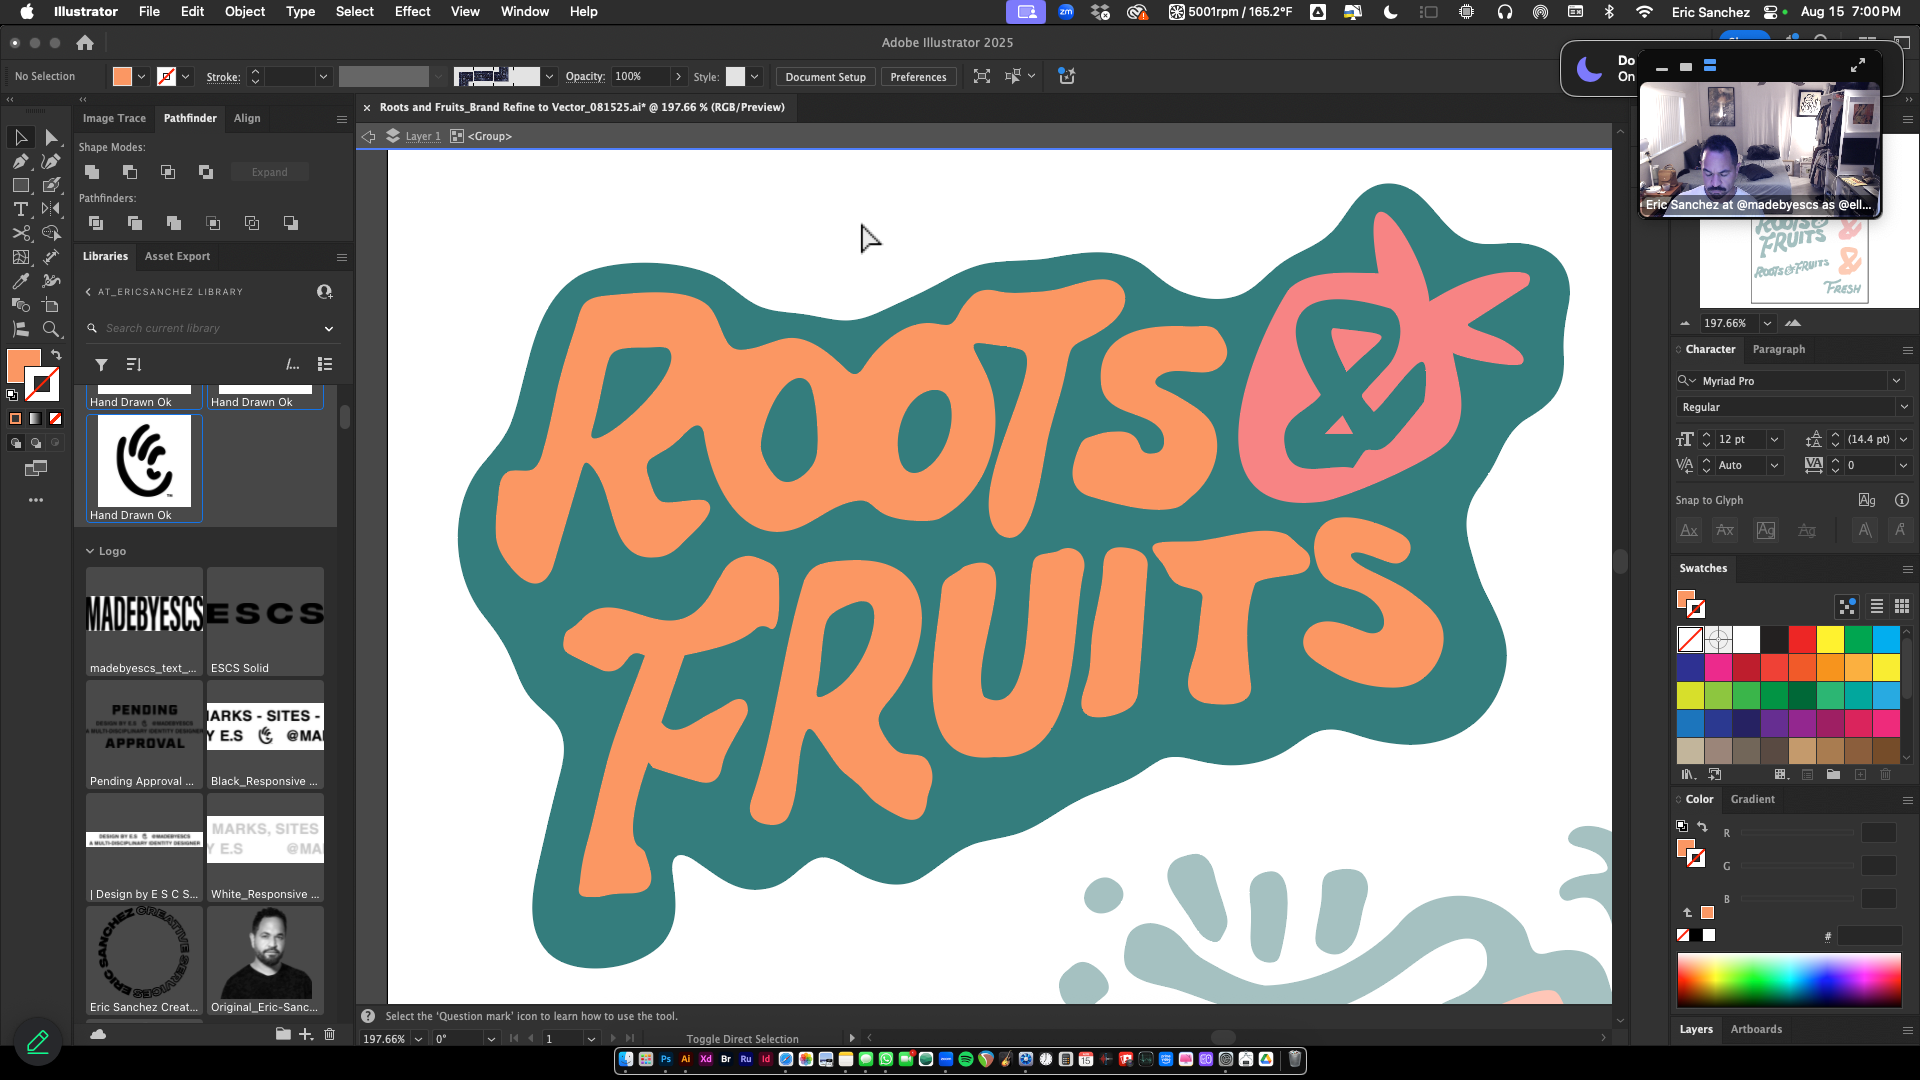
Task: Click the Expand button in Pathfinder
Action: [x=268, y=171]
